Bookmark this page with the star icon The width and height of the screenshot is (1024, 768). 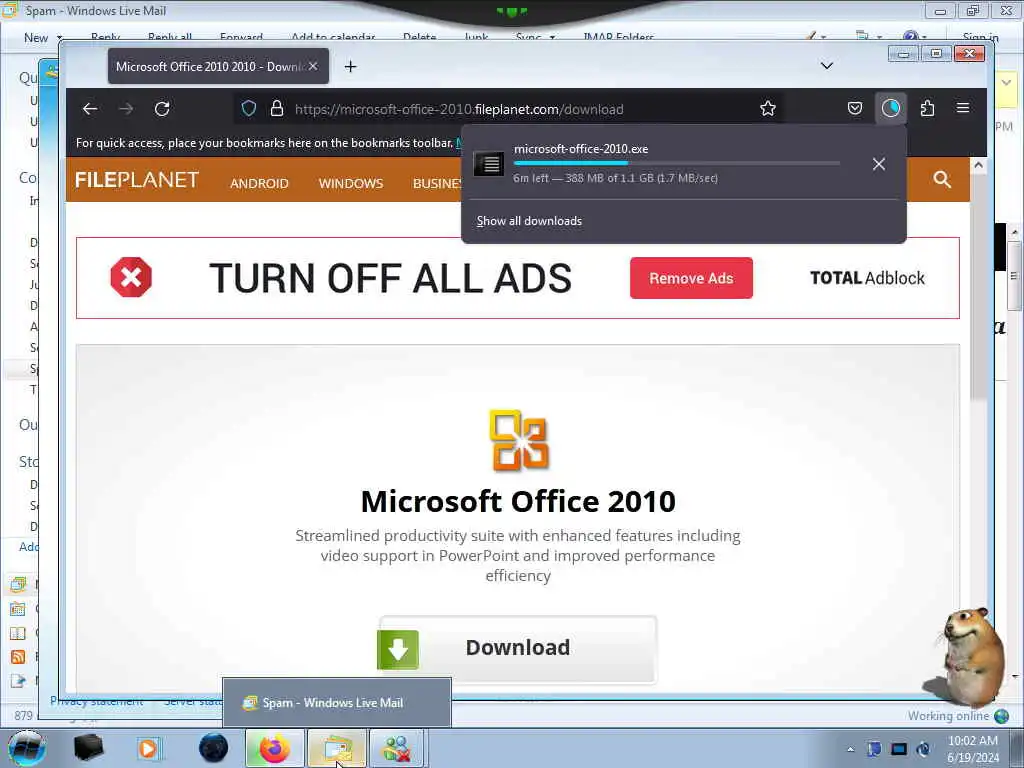click(768, 108)
